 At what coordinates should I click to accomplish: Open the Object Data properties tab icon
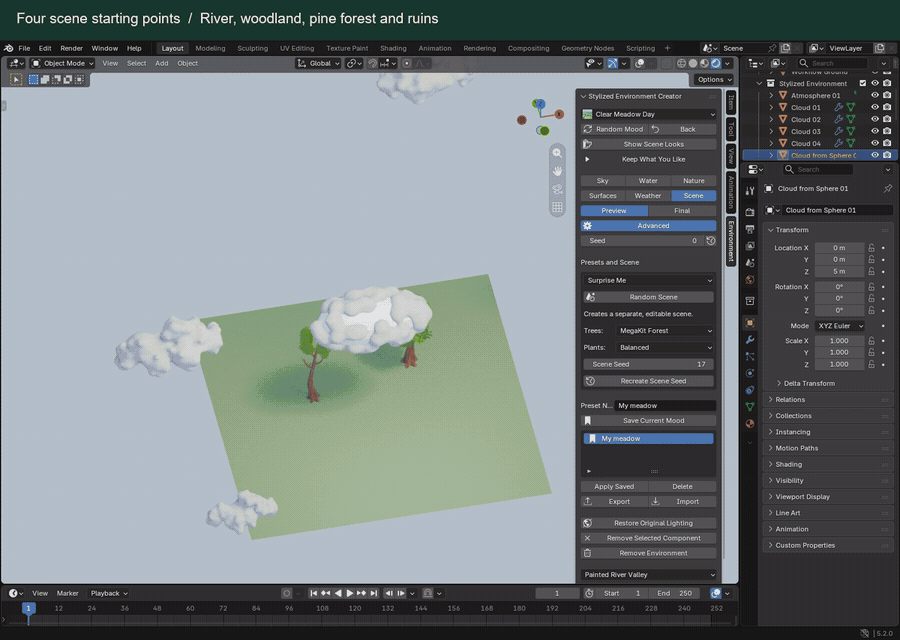point(750,406)
